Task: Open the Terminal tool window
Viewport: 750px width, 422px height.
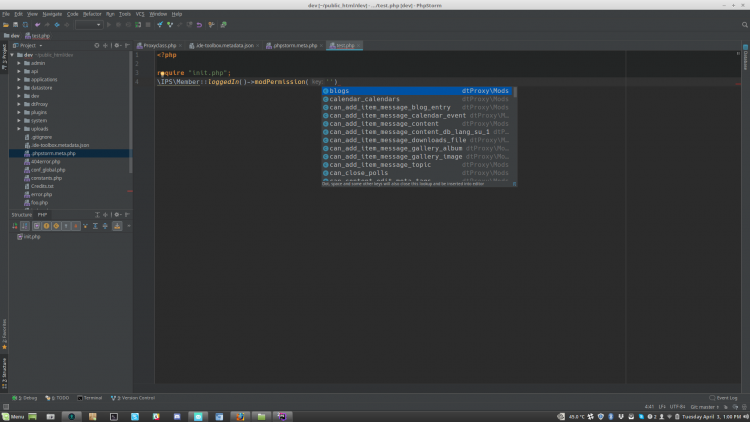Action: click(89, 397)
